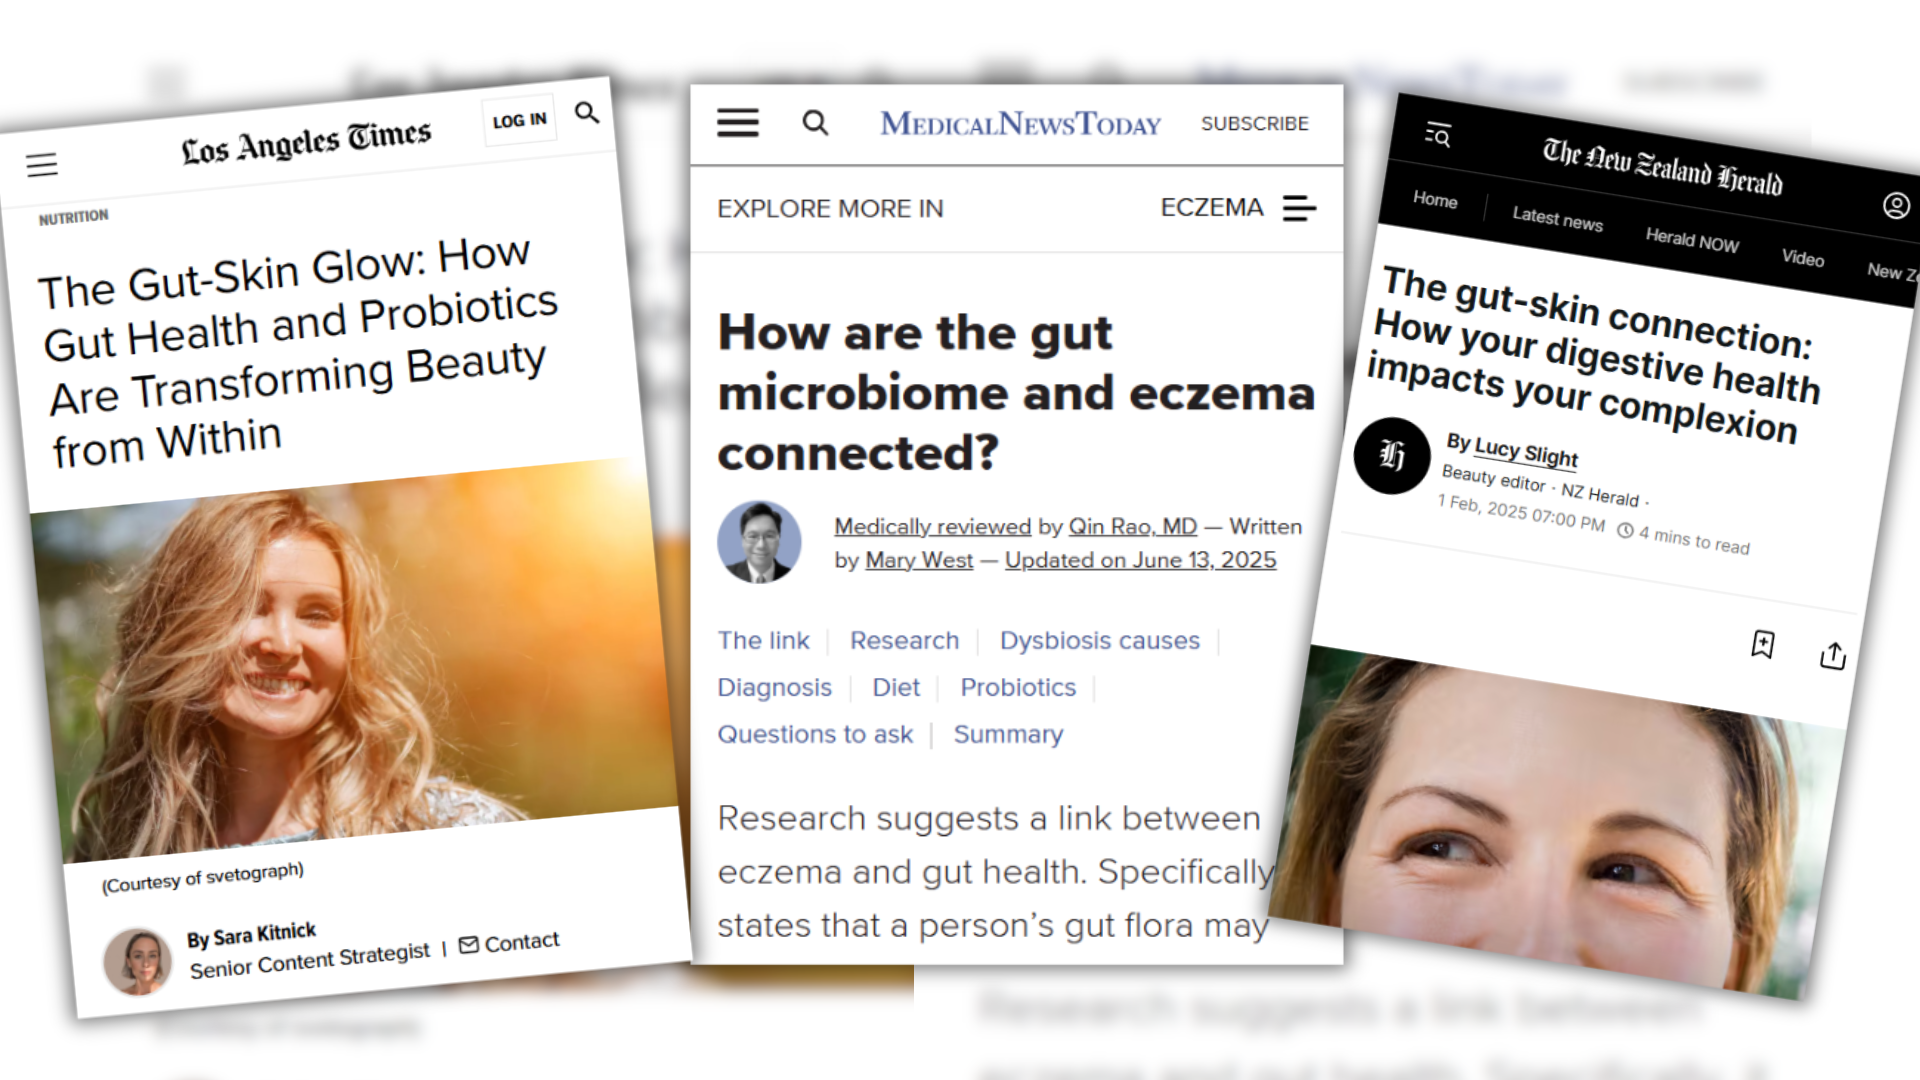Click the Medical News Today search icon
The height and width of the screenshot is (1080, 1920).
tap(815, 123)
